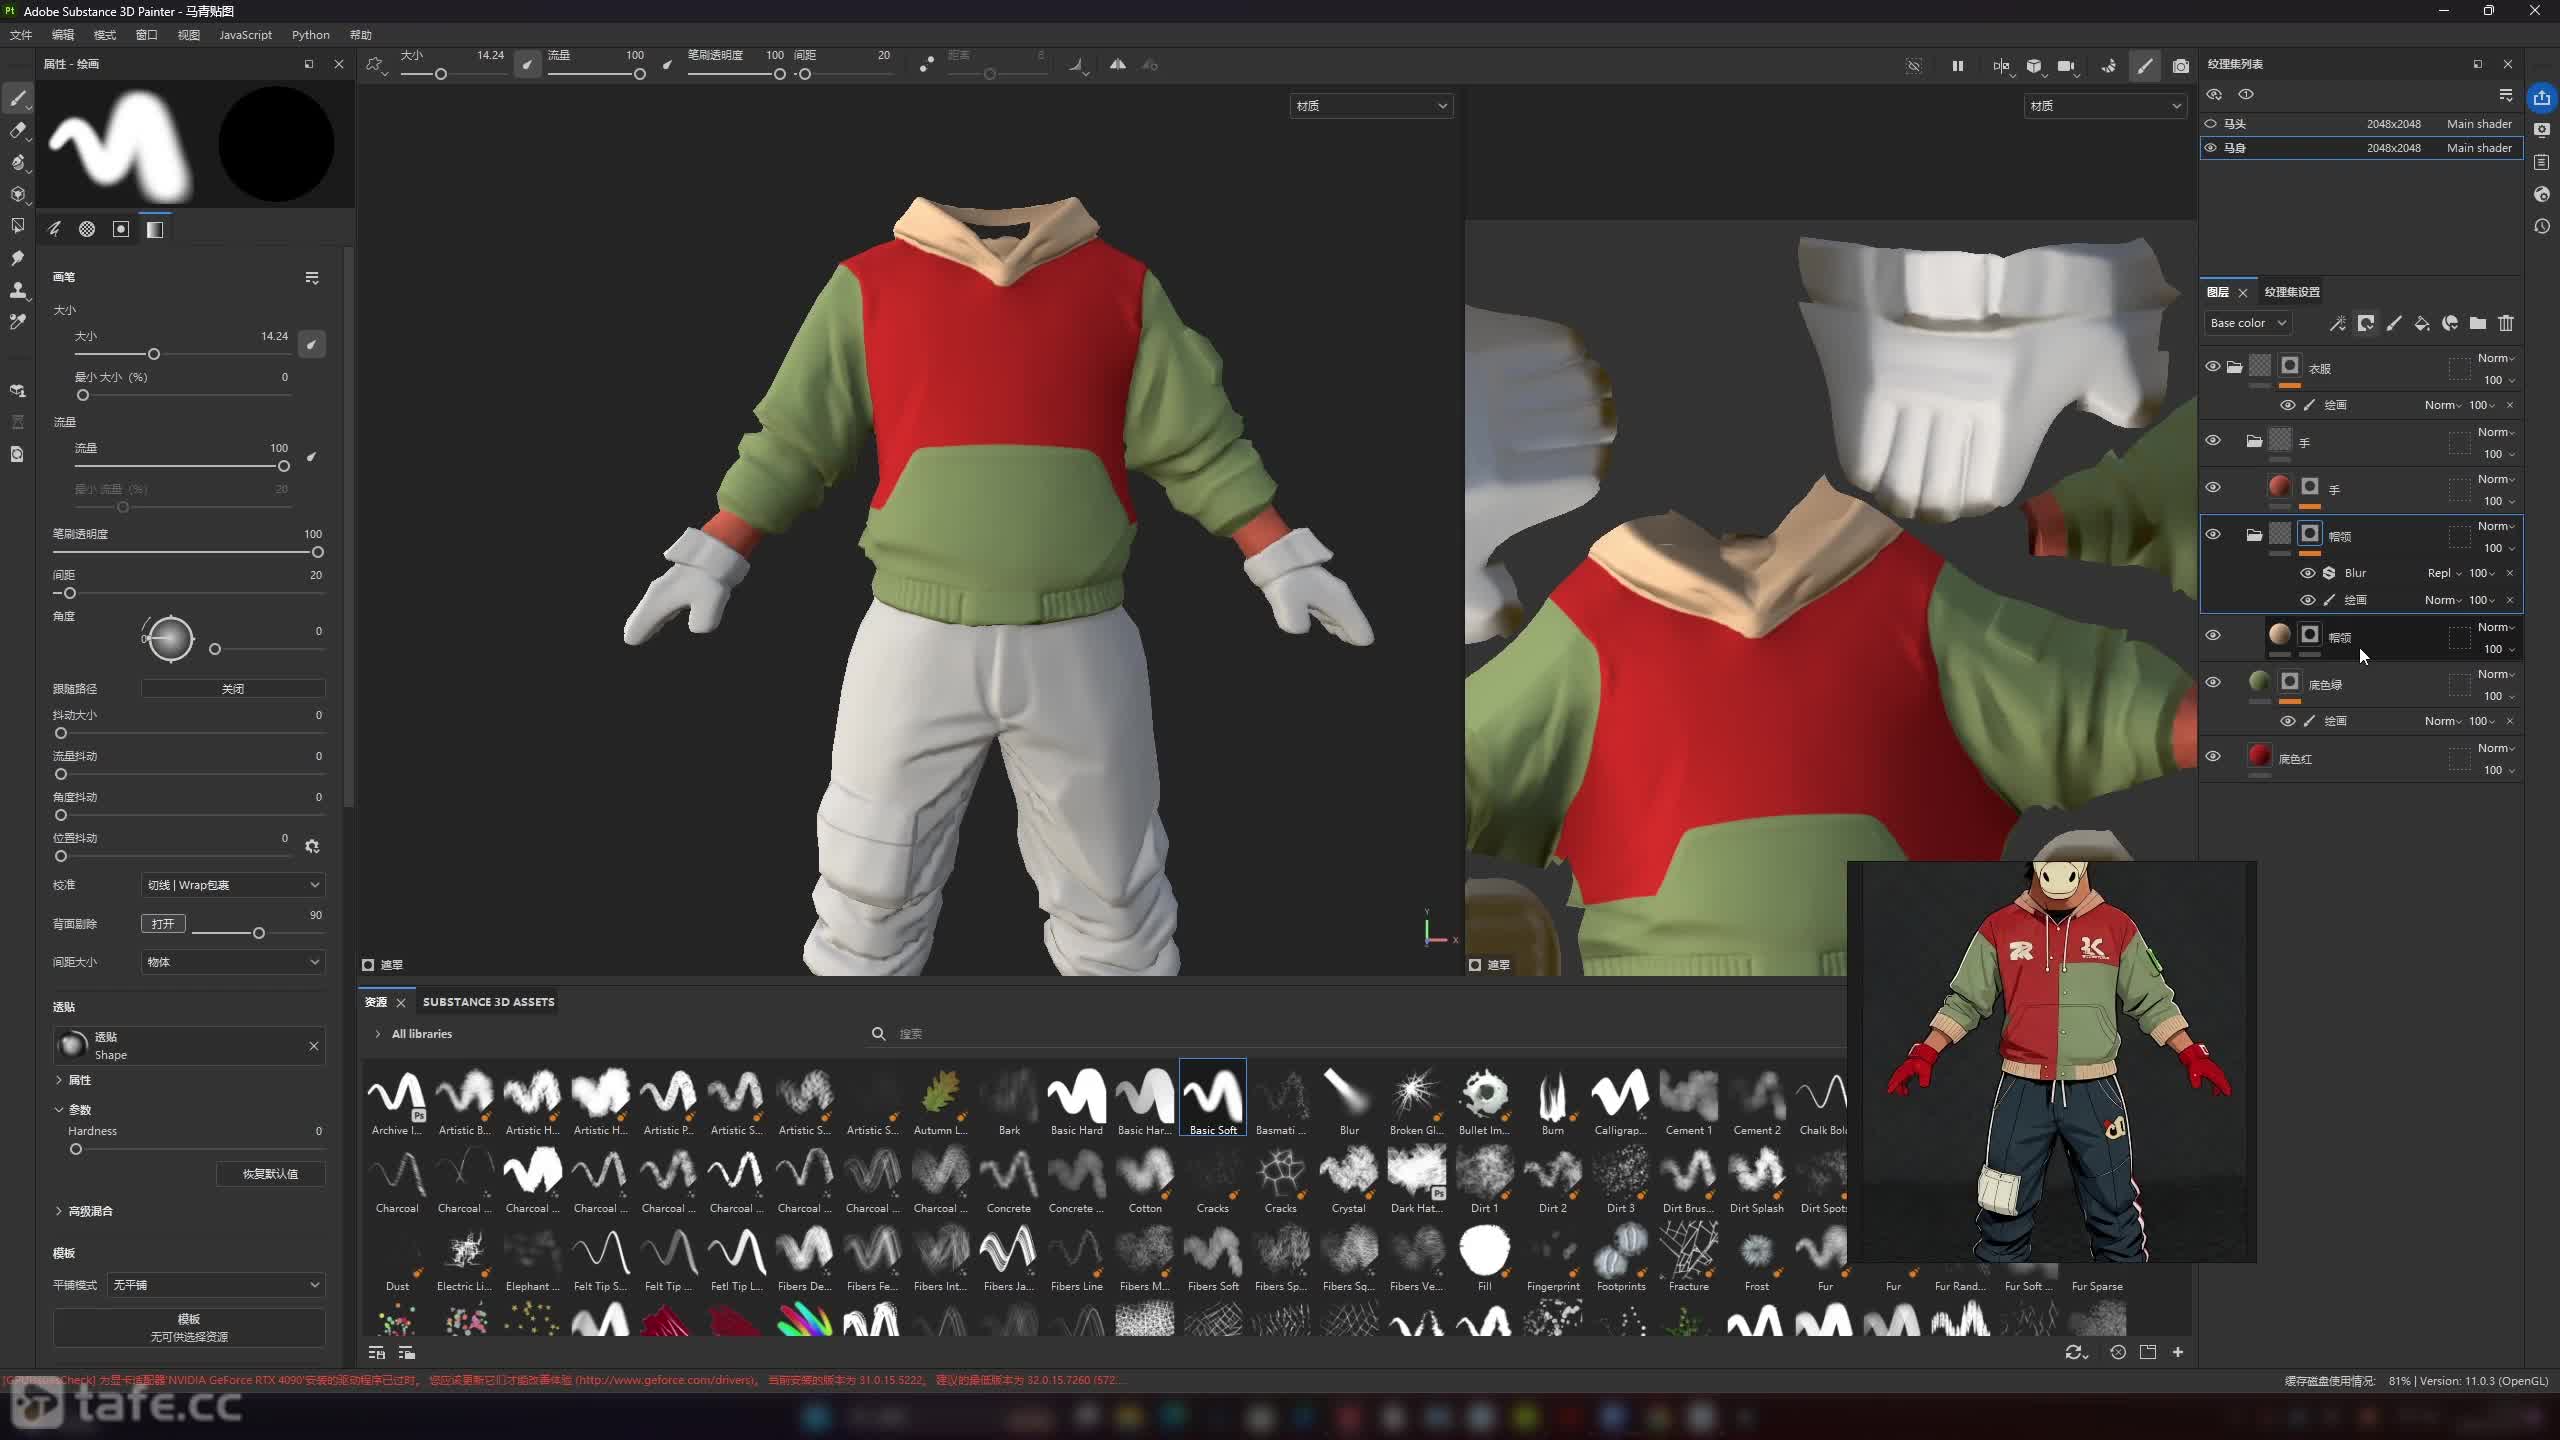Click the 恢复默认值 button

click(x=270, y=1174)
